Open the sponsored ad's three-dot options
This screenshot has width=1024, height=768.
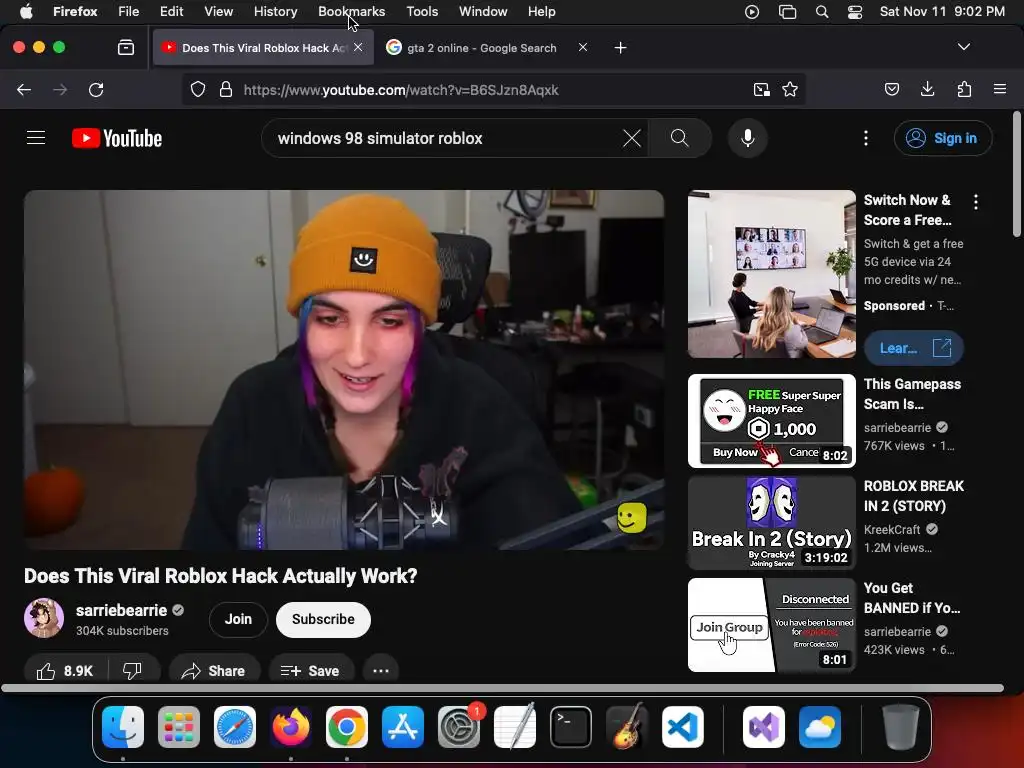pyautogui.click(x=976, y=202)
